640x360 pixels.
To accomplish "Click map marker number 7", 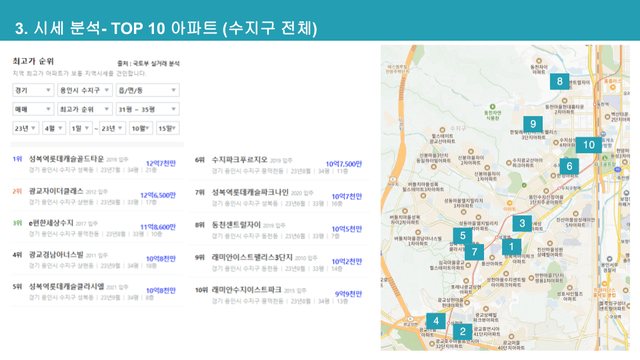I will pos(474,252).
